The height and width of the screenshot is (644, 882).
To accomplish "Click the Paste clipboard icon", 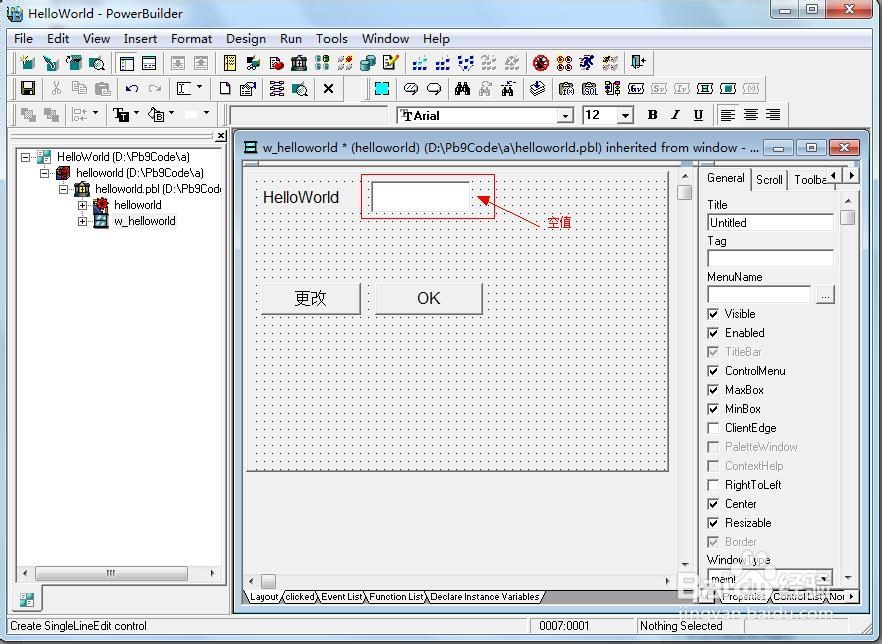I will 102,88.
